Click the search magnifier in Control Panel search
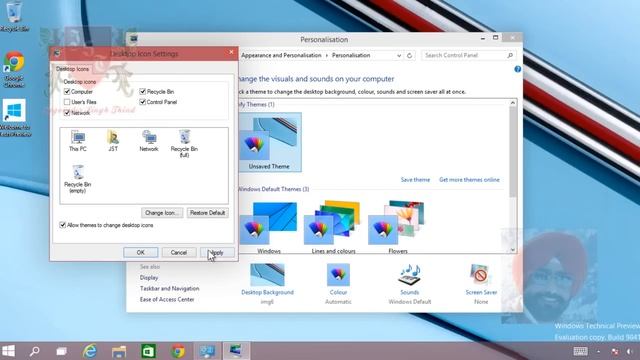 [x=510, y=55]
